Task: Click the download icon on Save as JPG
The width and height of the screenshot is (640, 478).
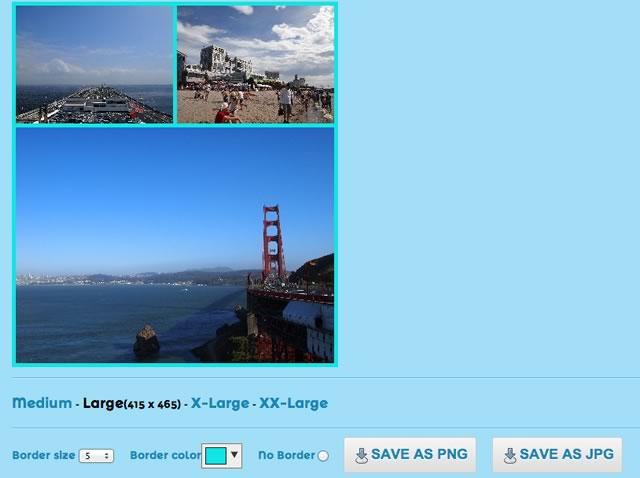Action: [509, 456]
